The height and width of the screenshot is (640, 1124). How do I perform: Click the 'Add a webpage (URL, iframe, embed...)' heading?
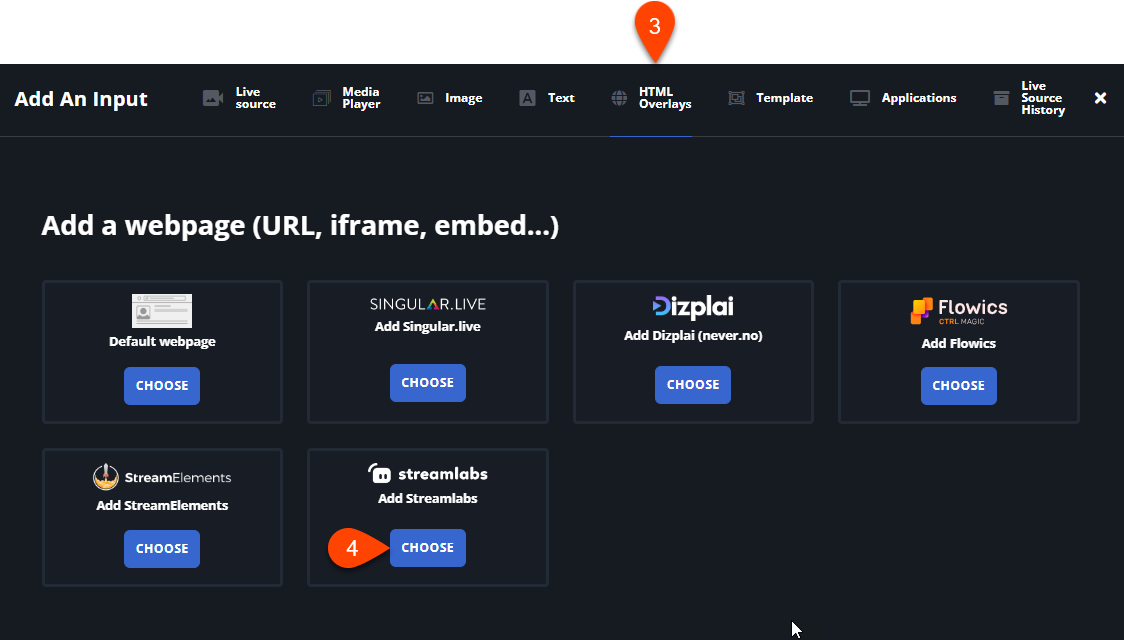pos(300,226)
